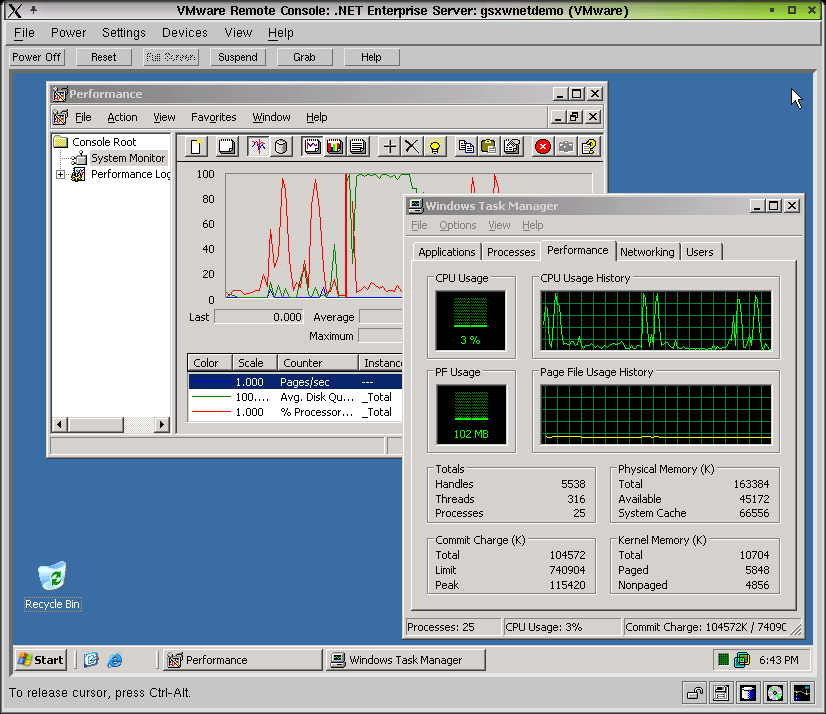The image size is (826, 714).
Task: Open the Action menu in Performance window
Action: (122, 117)
